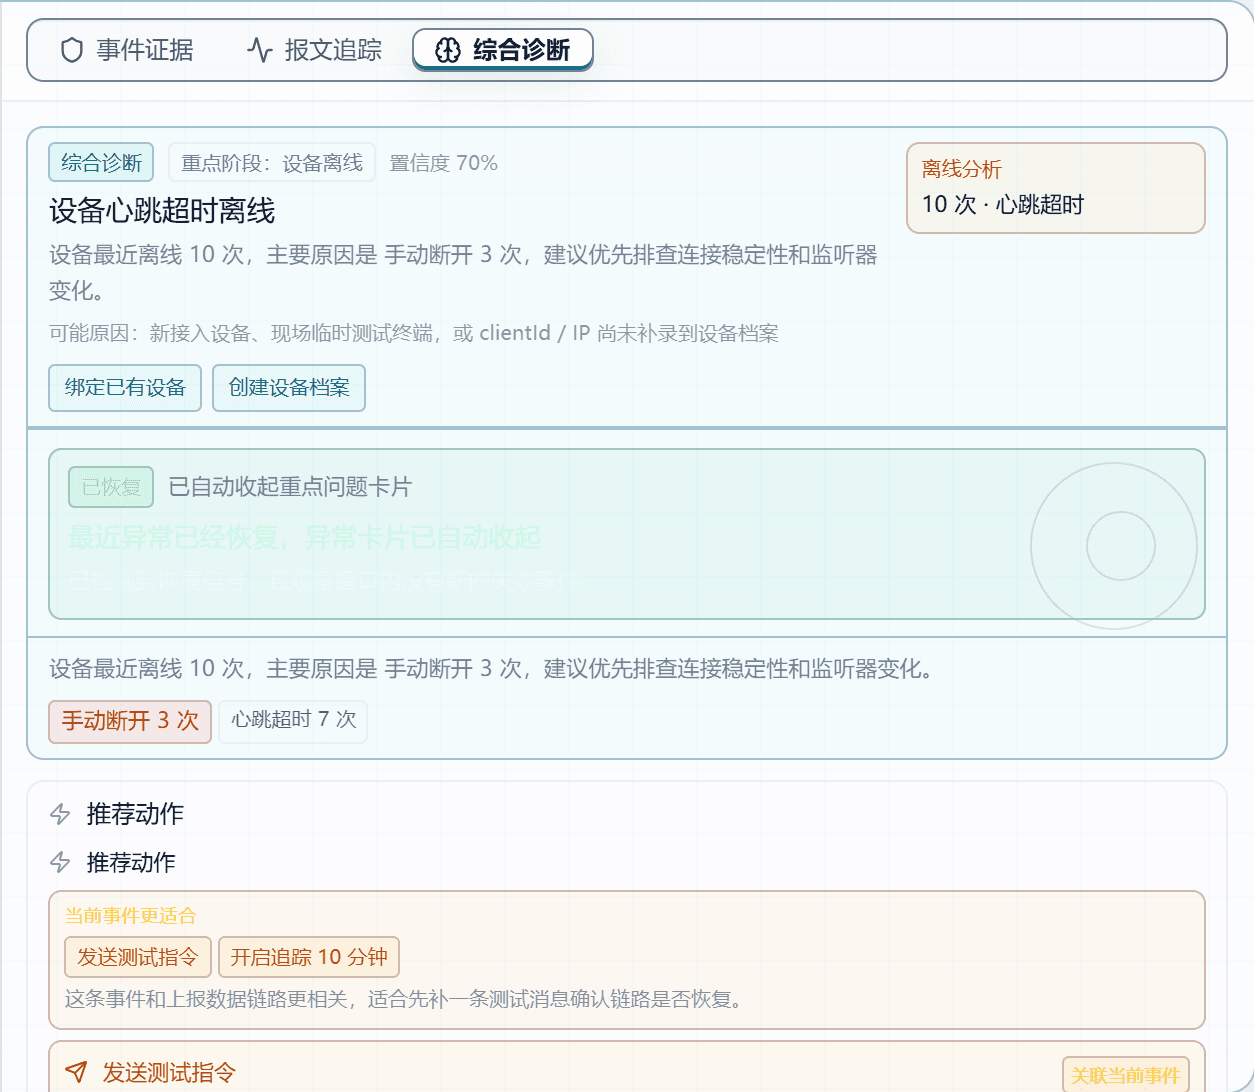Click the 重点阶段：设备离线 tag
Screen dimensions: 1254x1092
point(272,163)
